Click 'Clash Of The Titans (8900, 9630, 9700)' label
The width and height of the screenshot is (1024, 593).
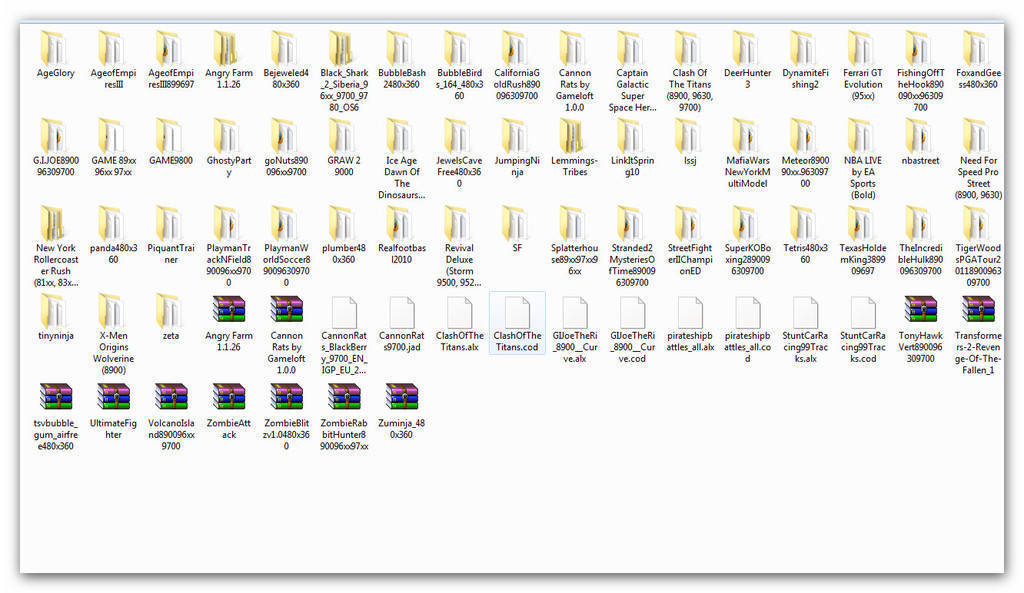pyautogui.click(x=690, y=90)
